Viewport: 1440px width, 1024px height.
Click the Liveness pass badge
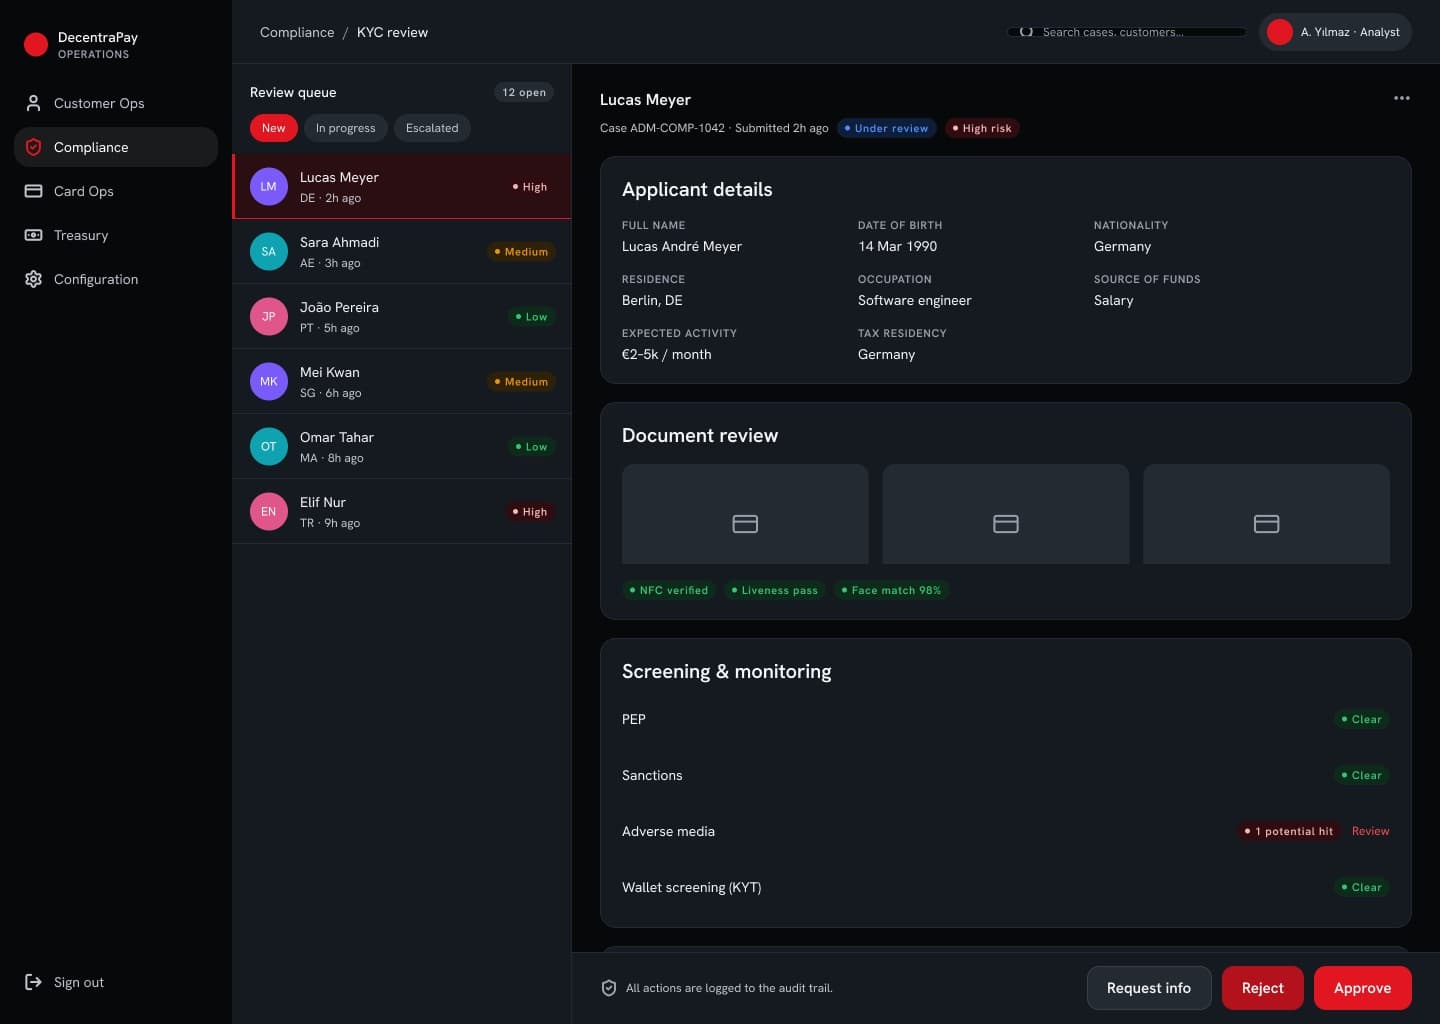click(x=775, y=590)
